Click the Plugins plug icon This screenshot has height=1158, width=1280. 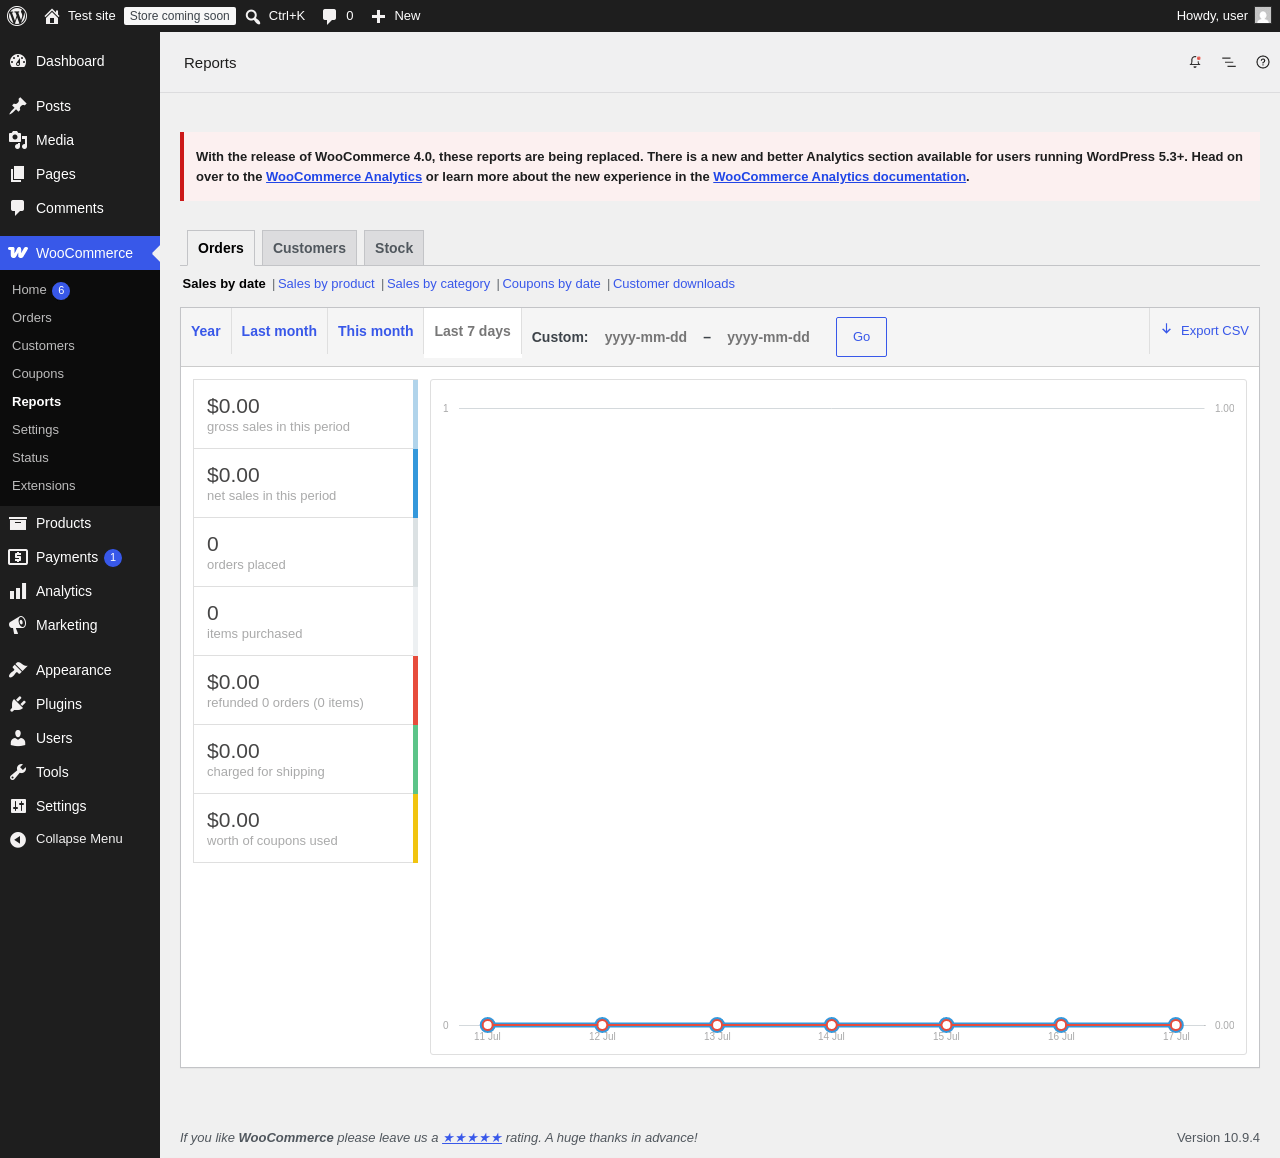(18, 704)
